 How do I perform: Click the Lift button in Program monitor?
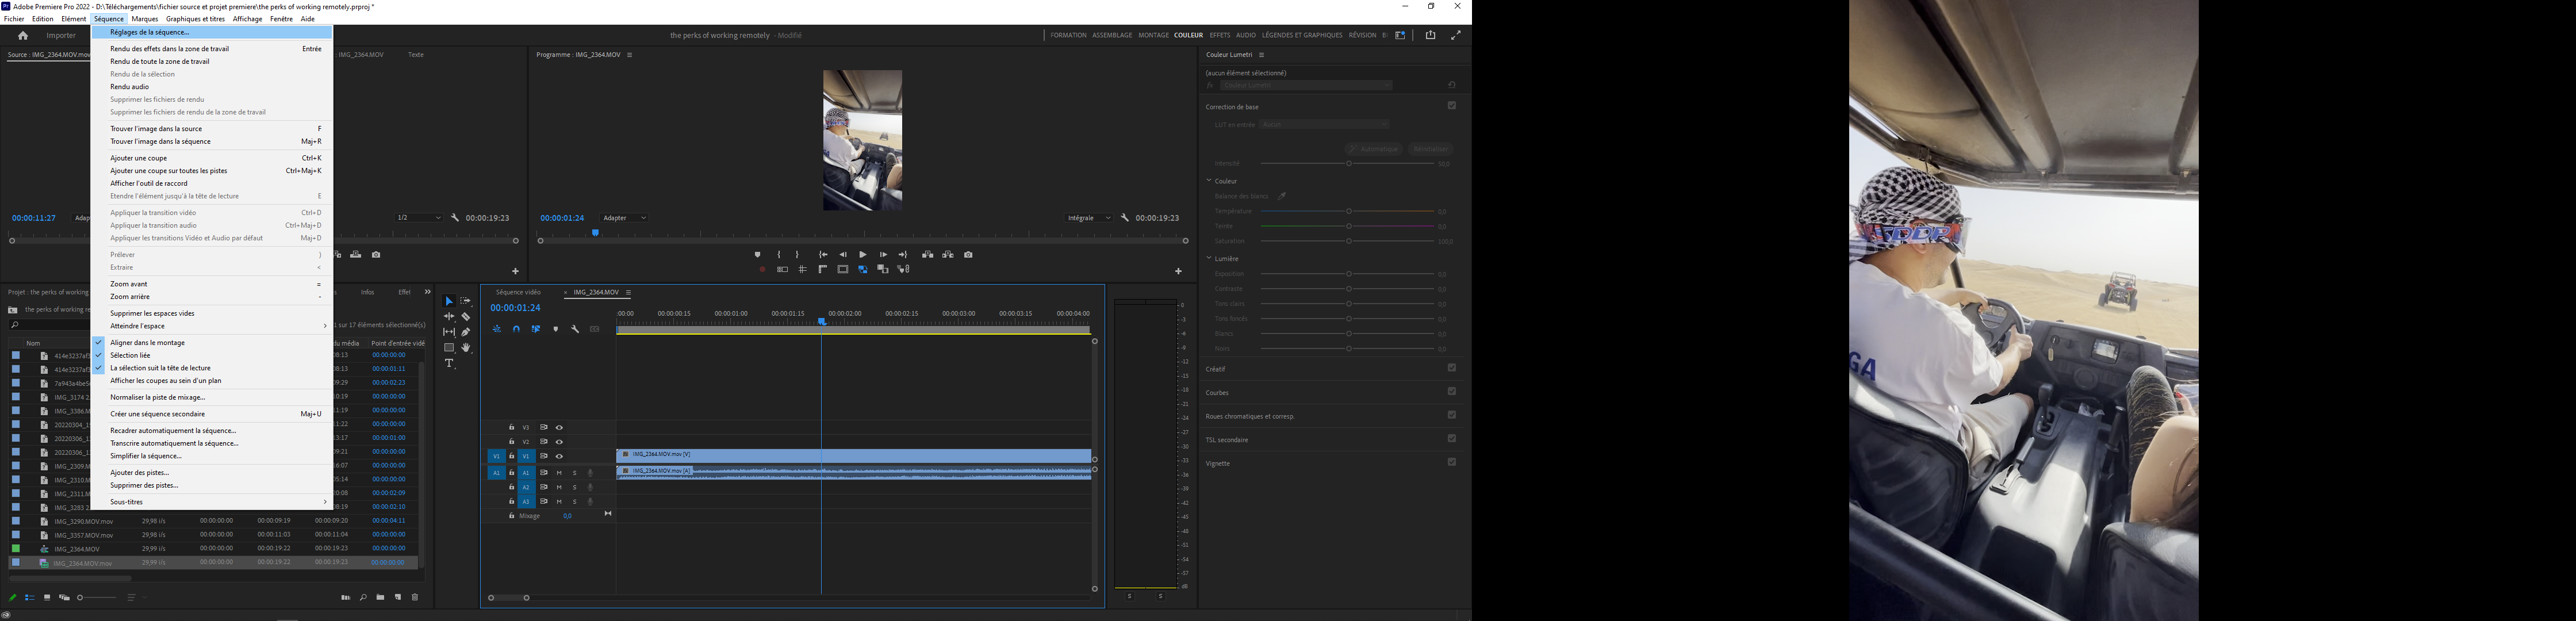(928, 255)
